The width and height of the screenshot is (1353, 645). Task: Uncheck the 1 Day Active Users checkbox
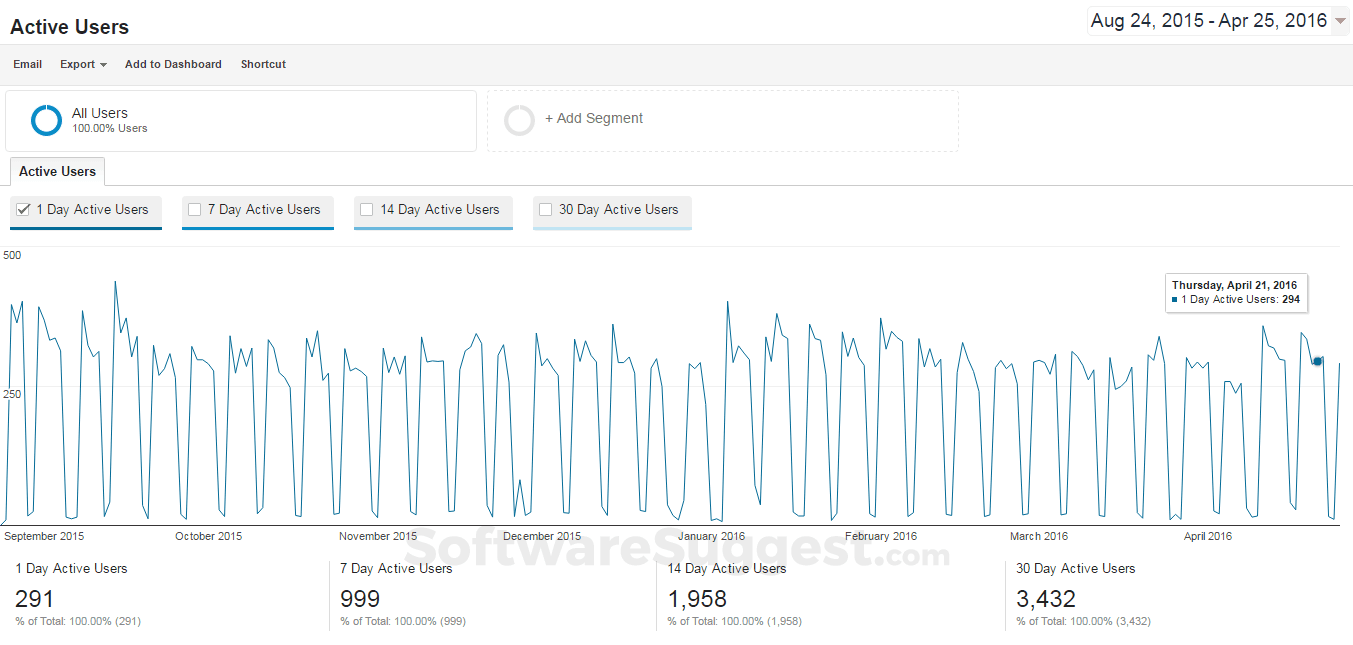[x=24, y=210]
